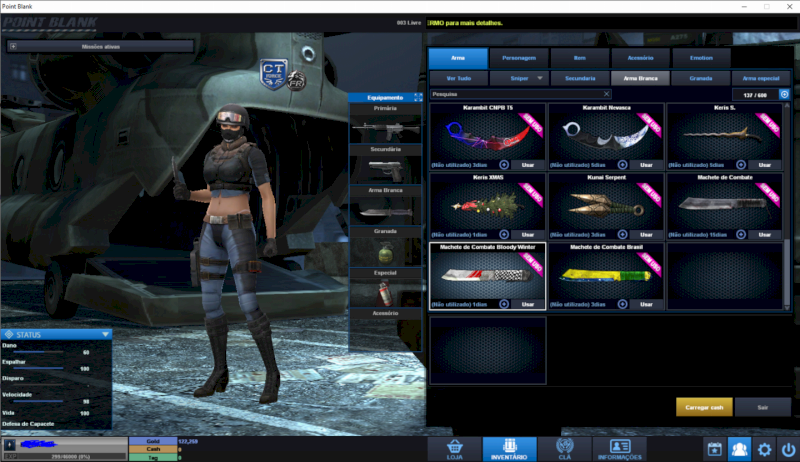Switch to the Acessório tab

[x=640, y=58]
